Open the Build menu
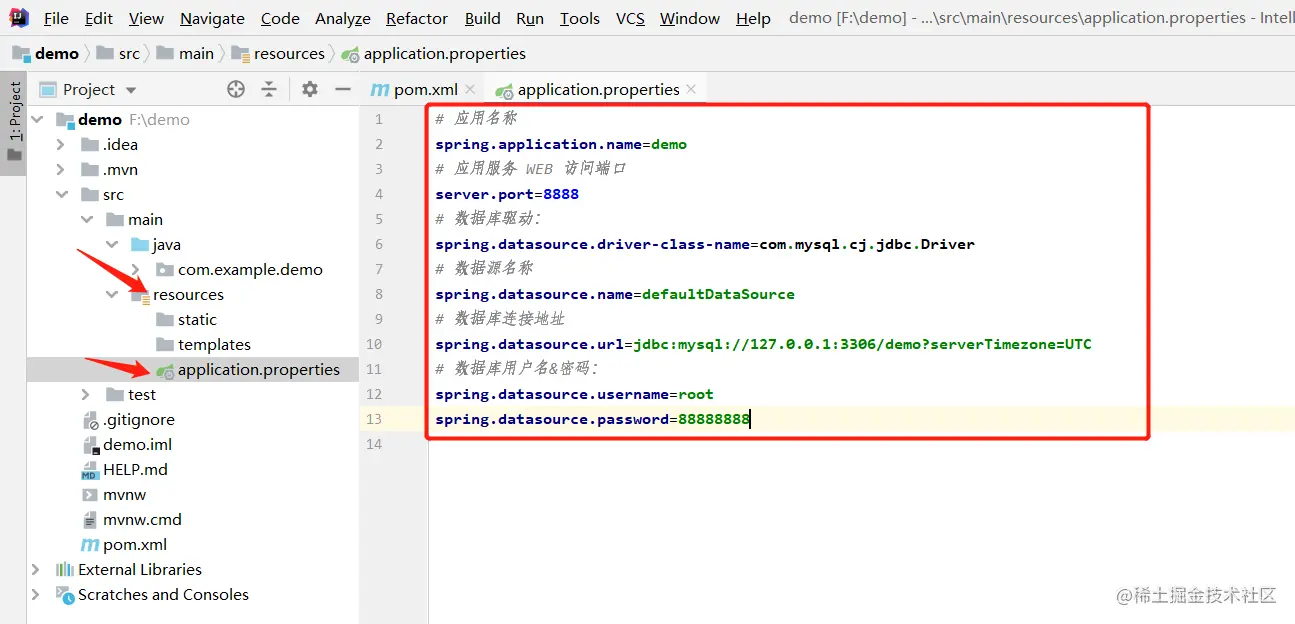Viewport: 1295px width, 624px height. pyautogui.click(x=483, y=18)
